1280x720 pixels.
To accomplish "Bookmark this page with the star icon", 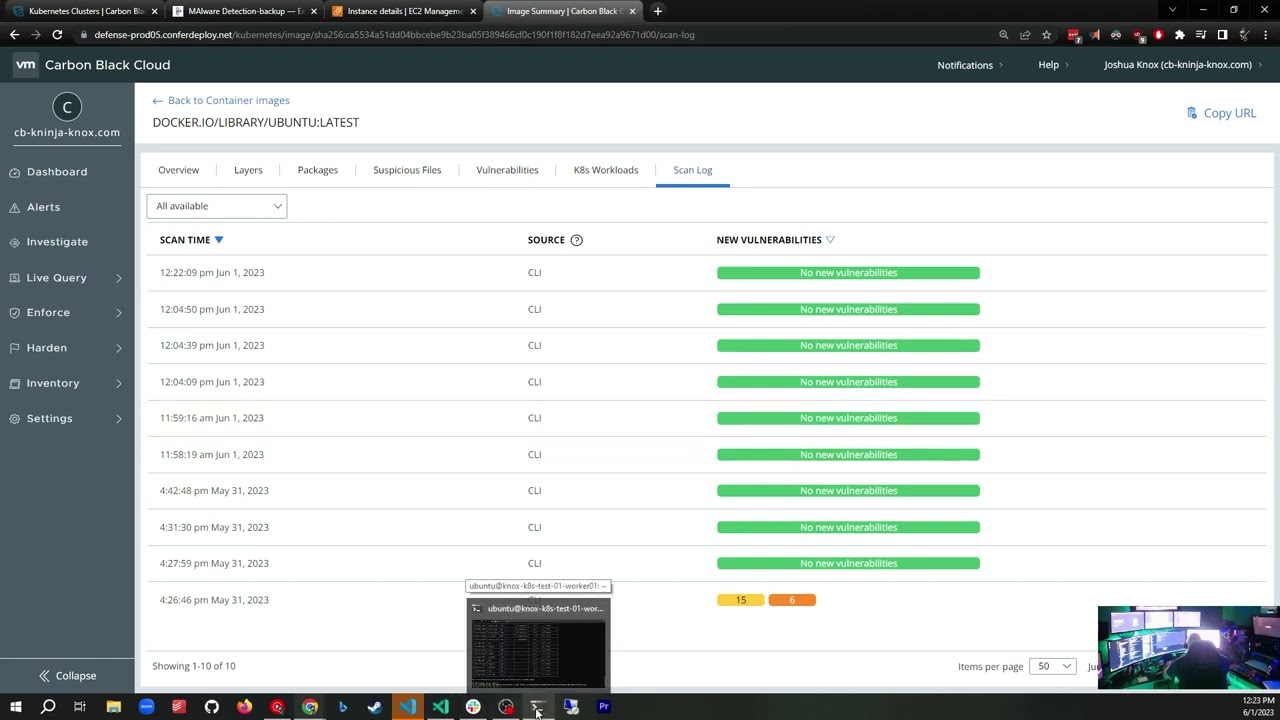I will coord(1047,35).
